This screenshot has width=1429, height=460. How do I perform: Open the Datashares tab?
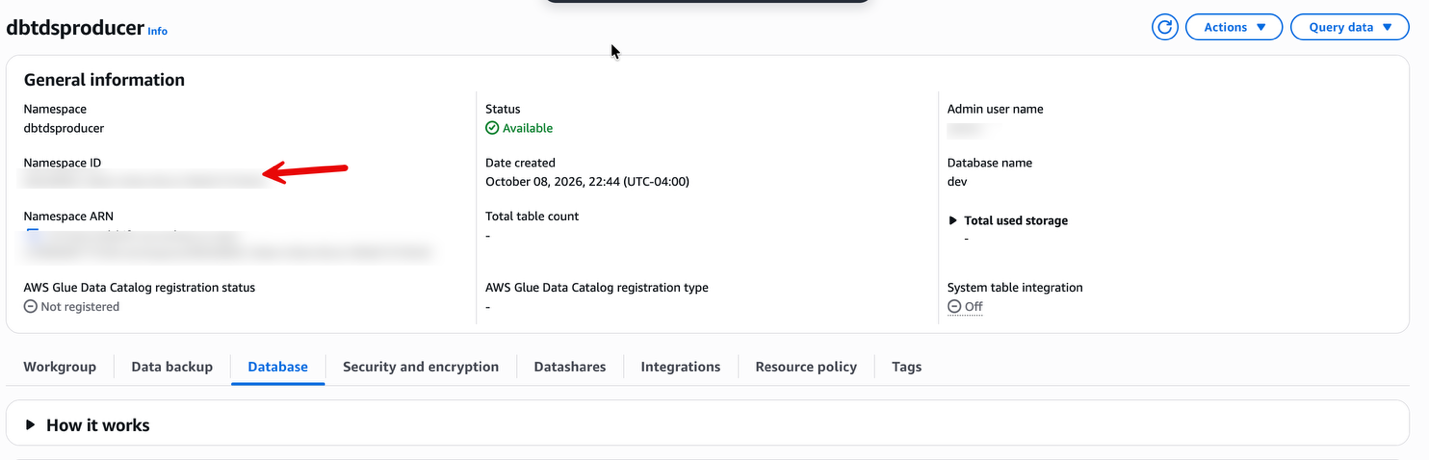(570, 367)
